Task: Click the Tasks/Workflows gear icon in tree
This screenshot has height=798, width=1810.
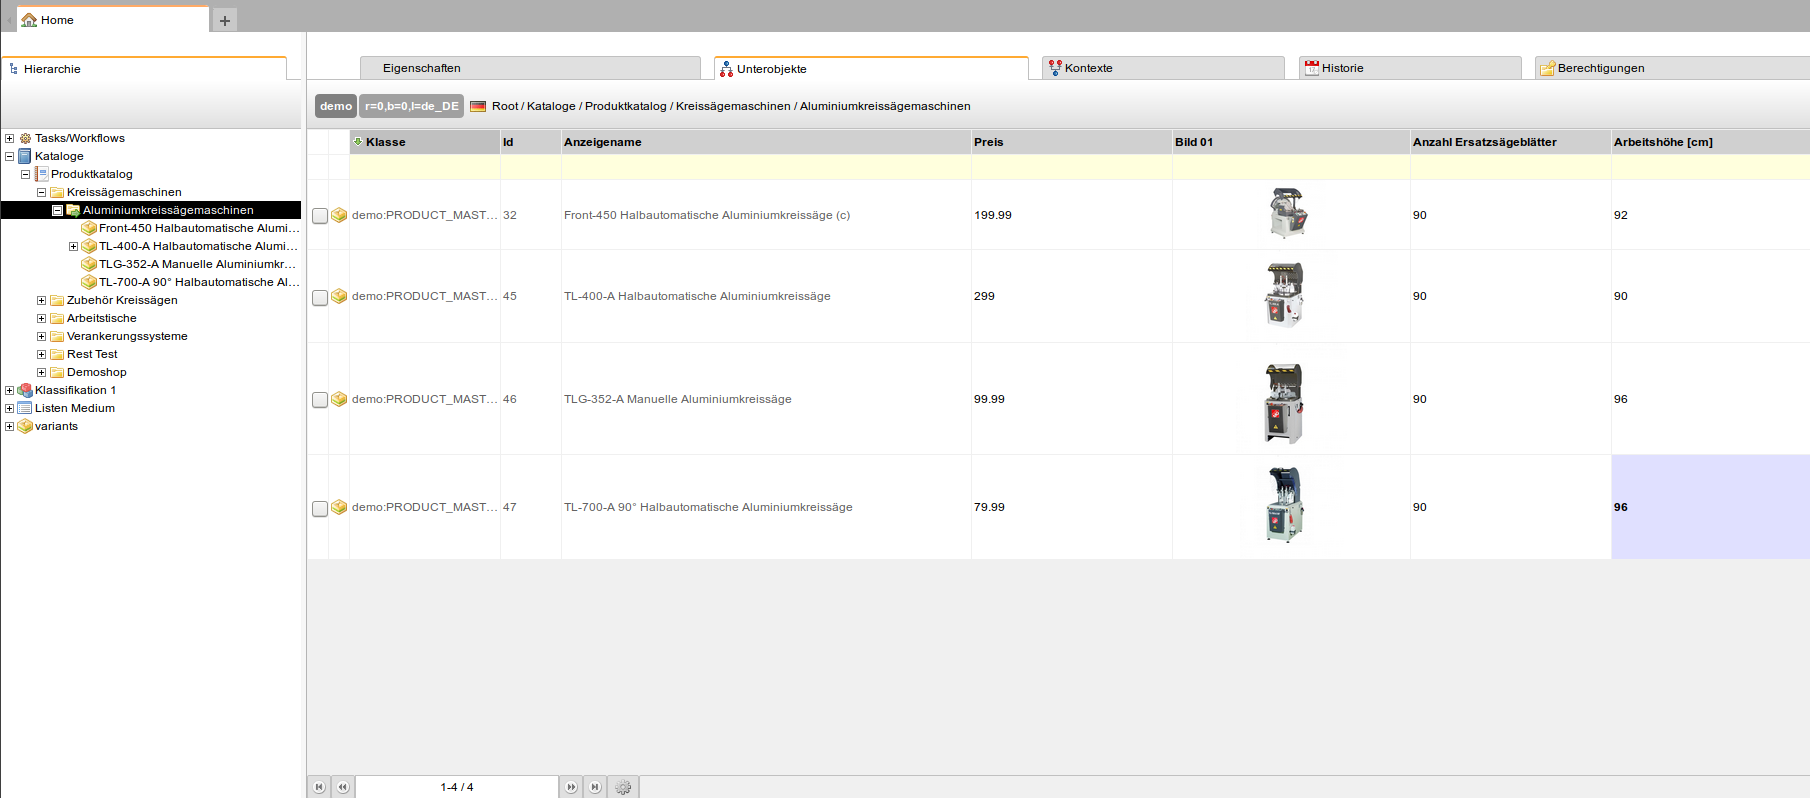Action: pyautogui.click(x=25, y=138)
